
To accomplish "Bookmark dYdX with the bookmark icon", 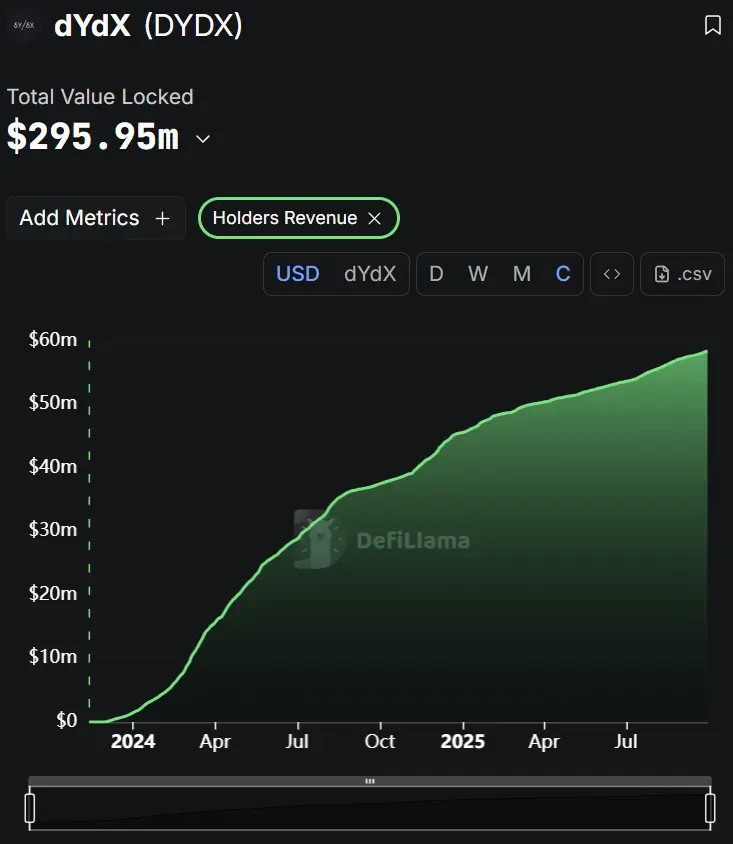I will (713, 25).
